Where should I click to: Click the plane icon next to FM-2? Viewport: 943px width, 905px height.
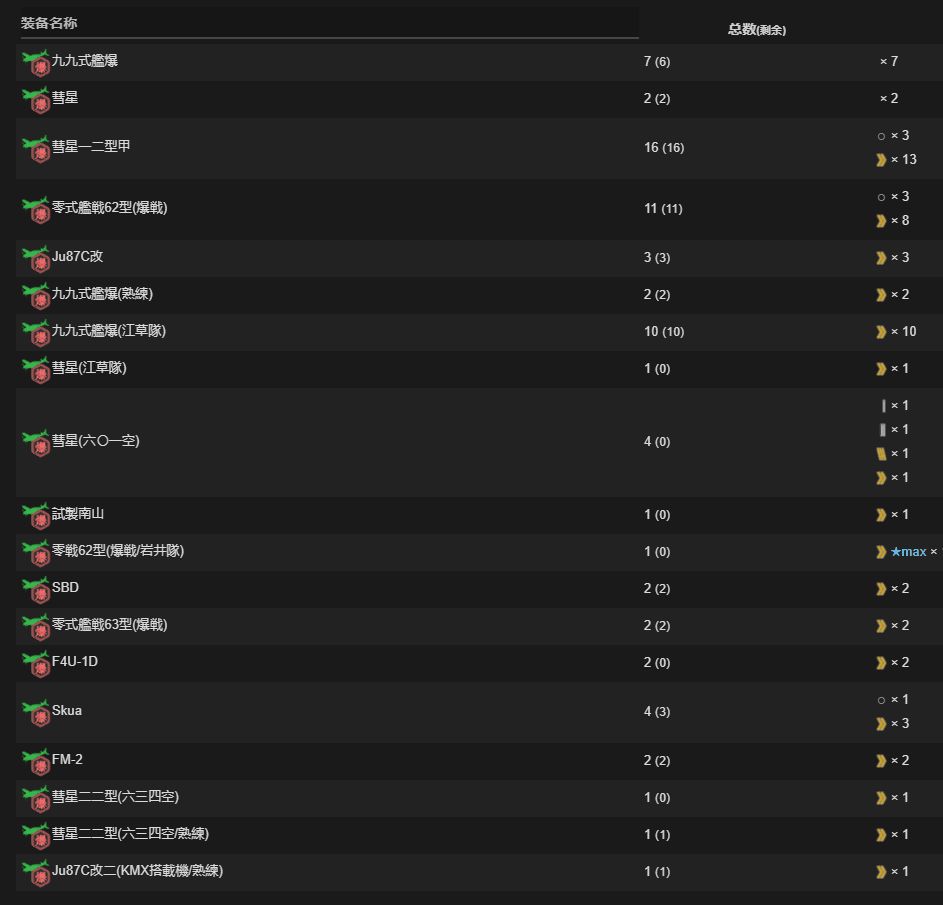pyautogui.click(x=36, y=761)
